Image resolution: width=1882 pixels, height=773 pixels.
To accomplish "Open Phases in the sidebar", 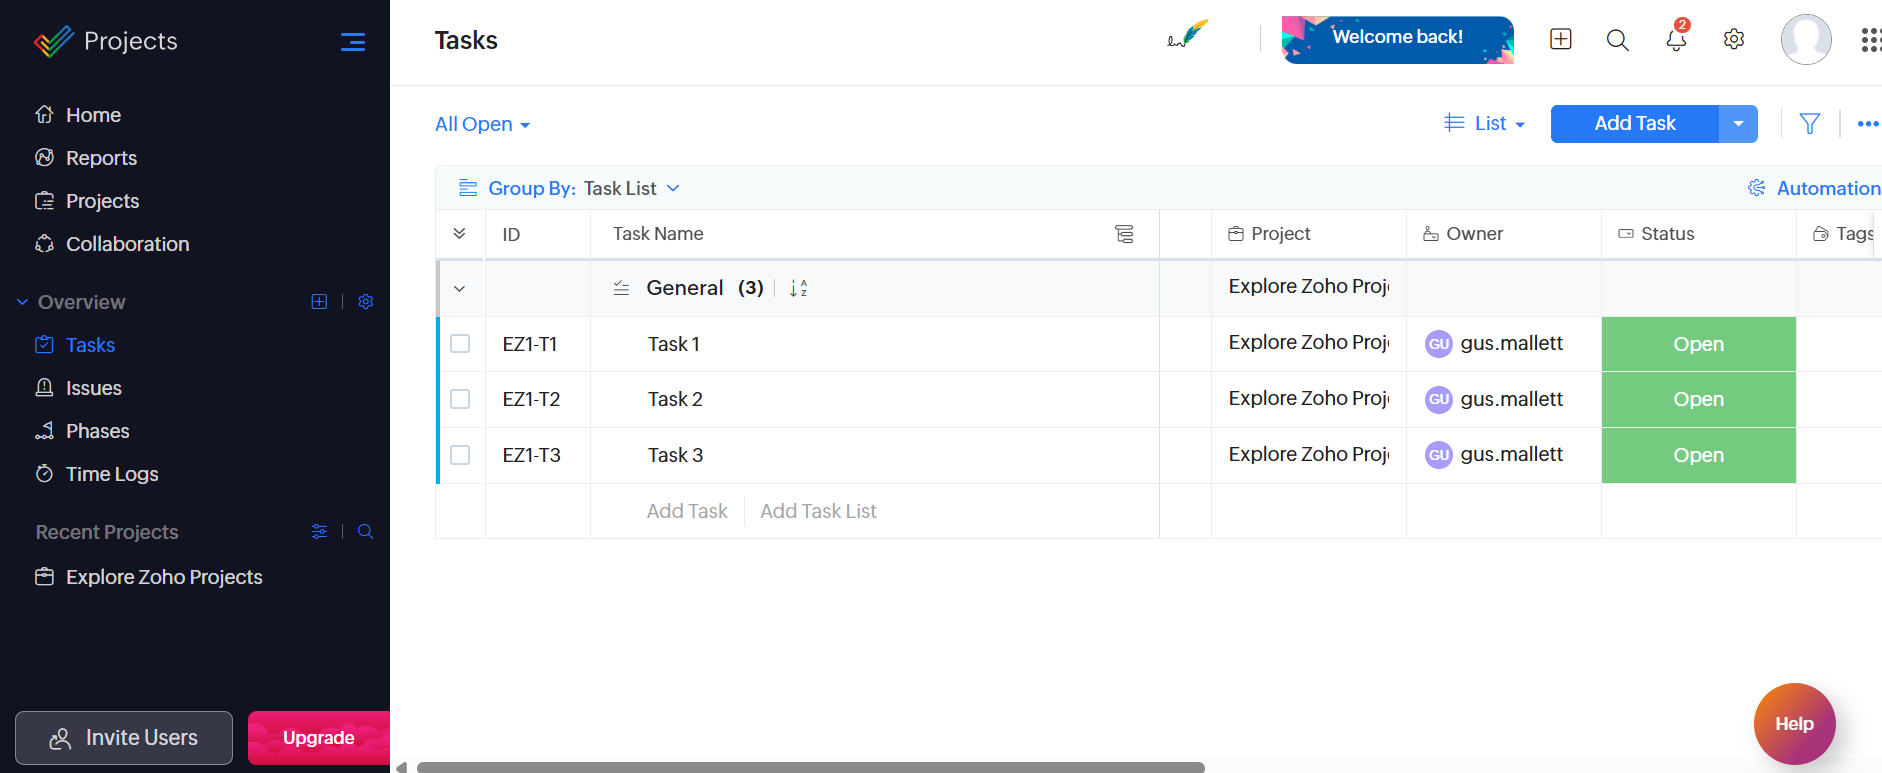I will click(x=97, y=431).
